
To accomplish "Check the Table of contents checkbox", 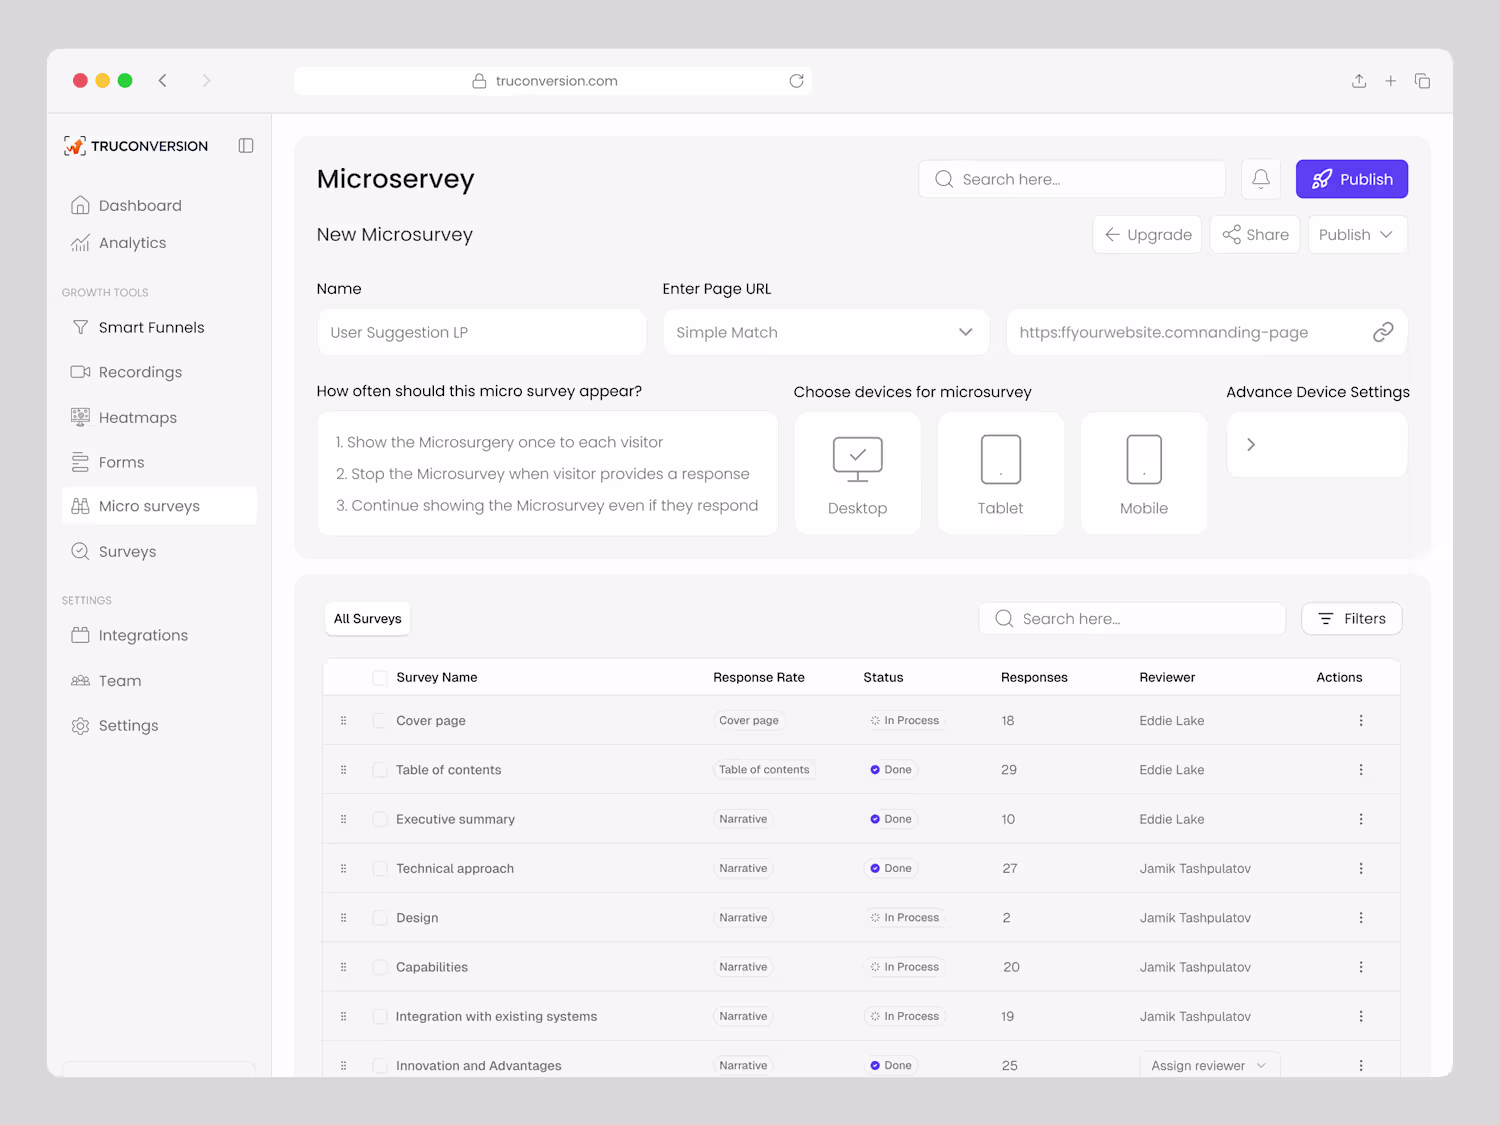I will (380, 770).
